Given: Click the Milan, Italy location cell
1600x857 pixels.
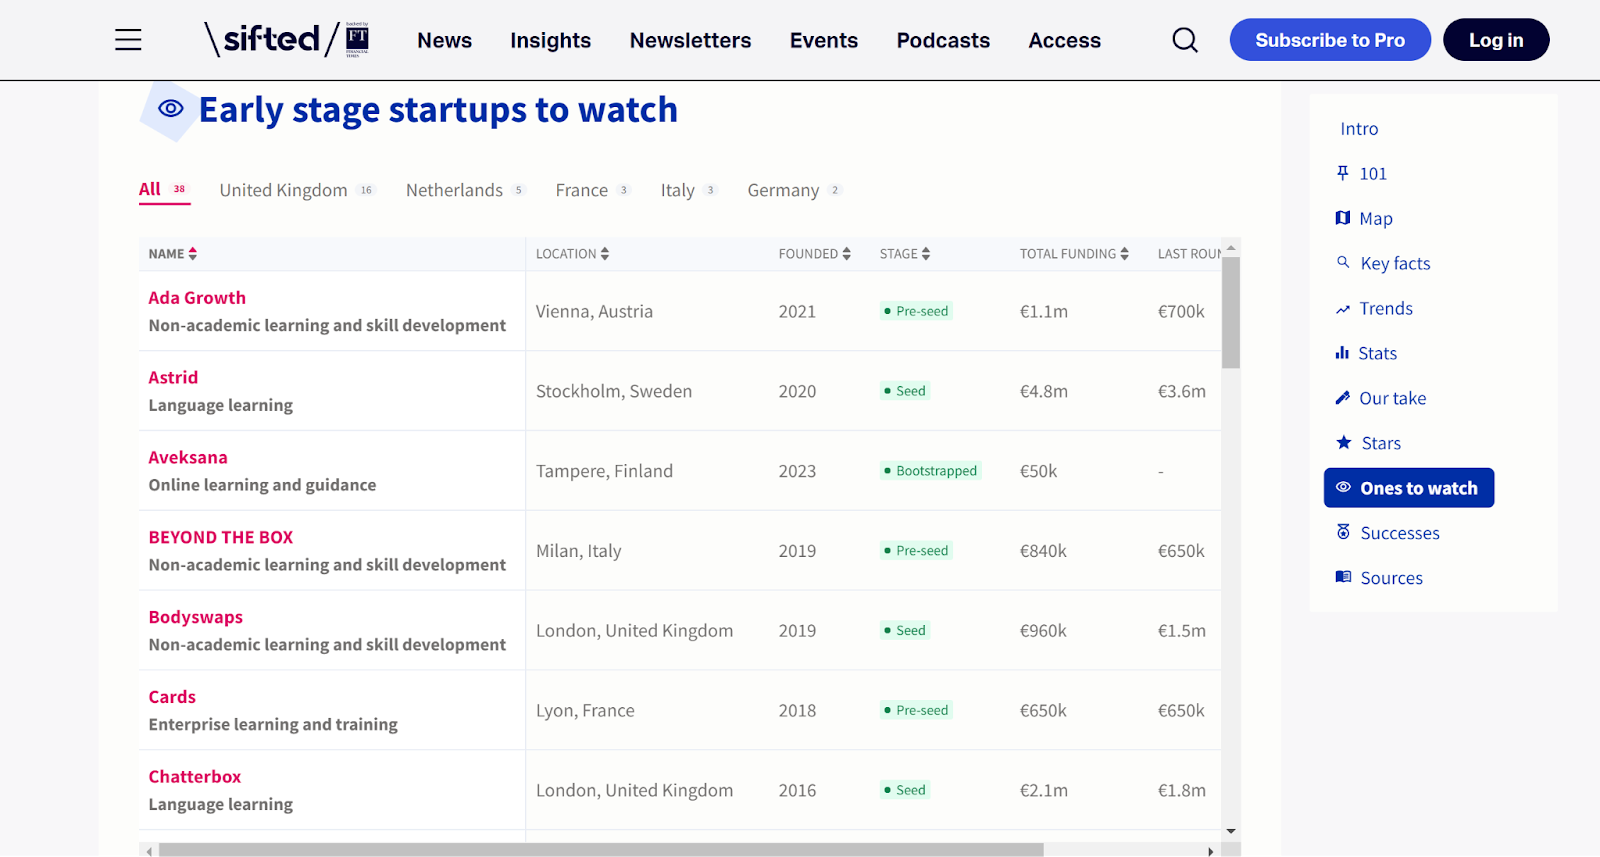Looking at the screenshot, I should pos(578,551).
